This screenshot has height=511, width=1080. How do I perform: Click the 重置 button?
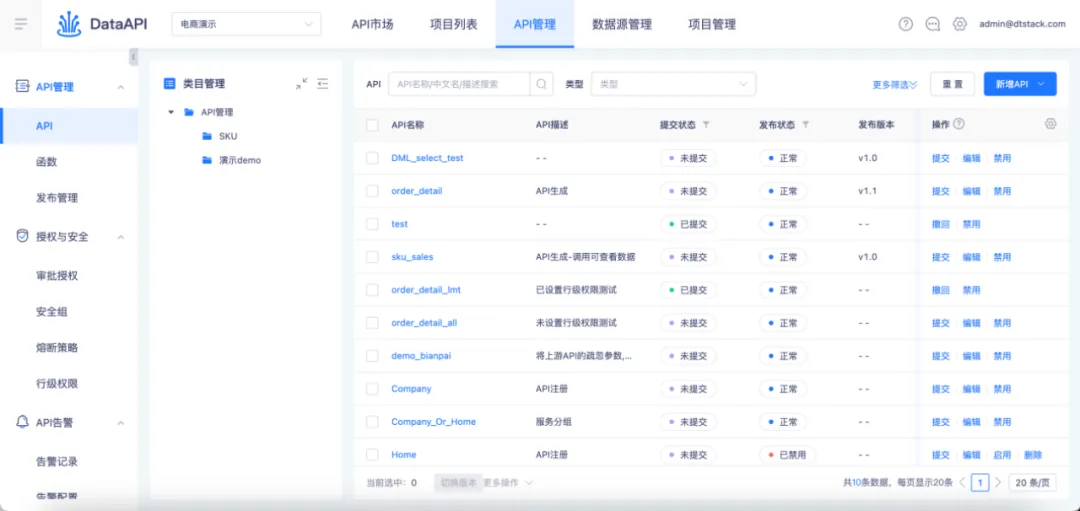[x=952, y=85]
